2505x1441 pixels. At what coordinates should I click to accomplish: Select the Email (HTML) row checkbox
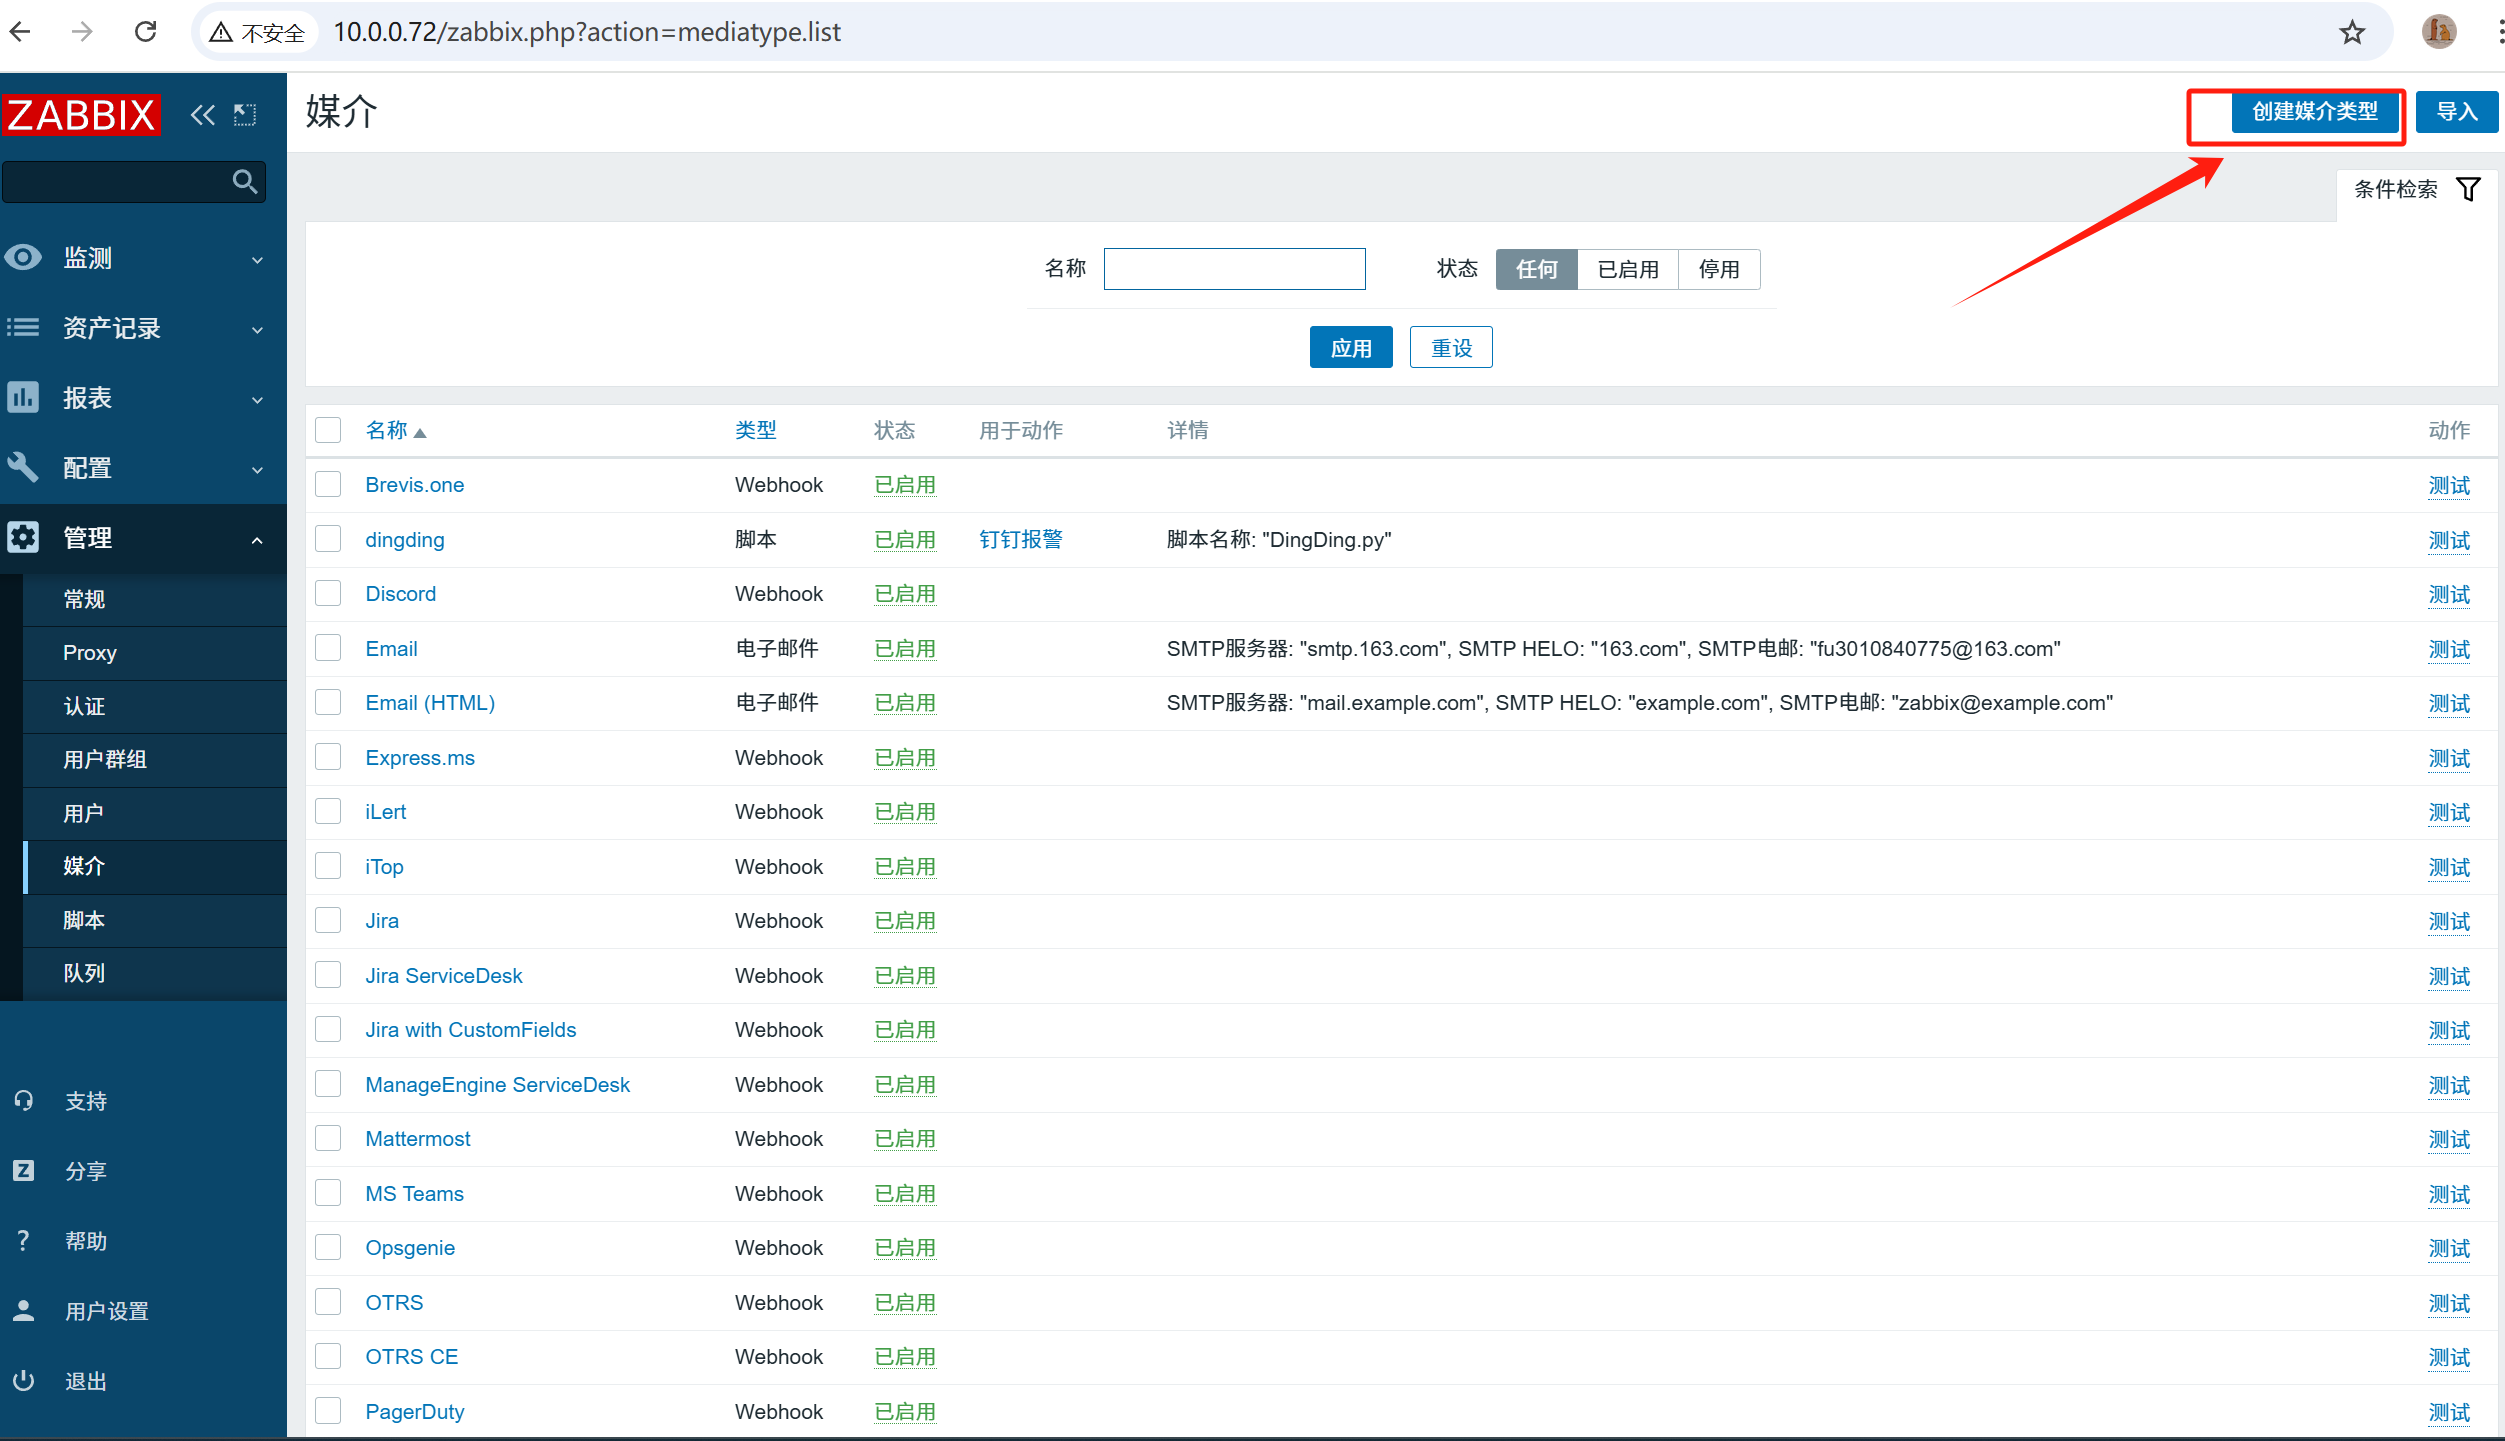(x=328, y=703)
